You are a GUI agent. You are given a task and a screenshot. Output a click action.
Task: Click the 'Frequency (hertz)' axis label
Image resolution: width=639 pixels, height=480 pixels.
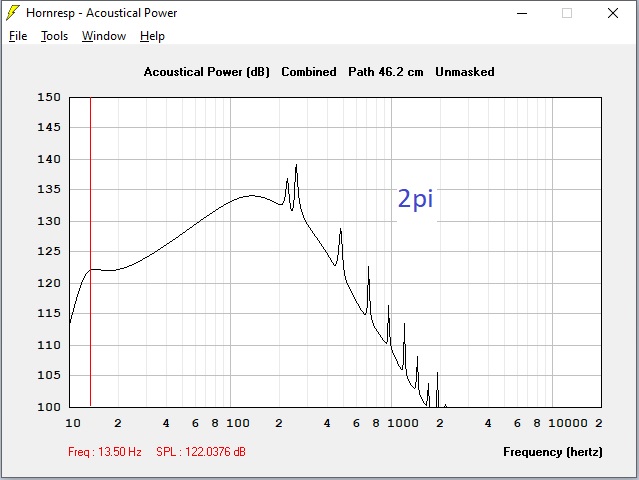(553, 452)
